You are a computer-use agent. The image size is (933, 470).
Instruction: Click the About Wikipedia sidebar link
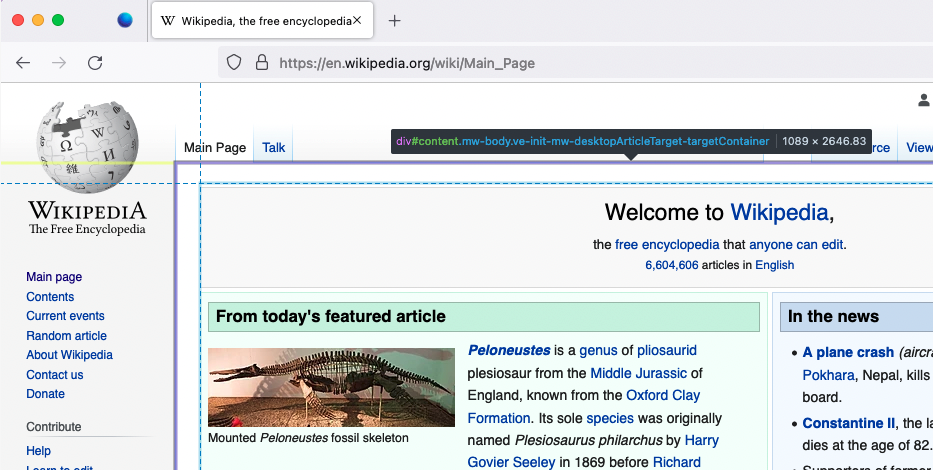coord(69,355)
